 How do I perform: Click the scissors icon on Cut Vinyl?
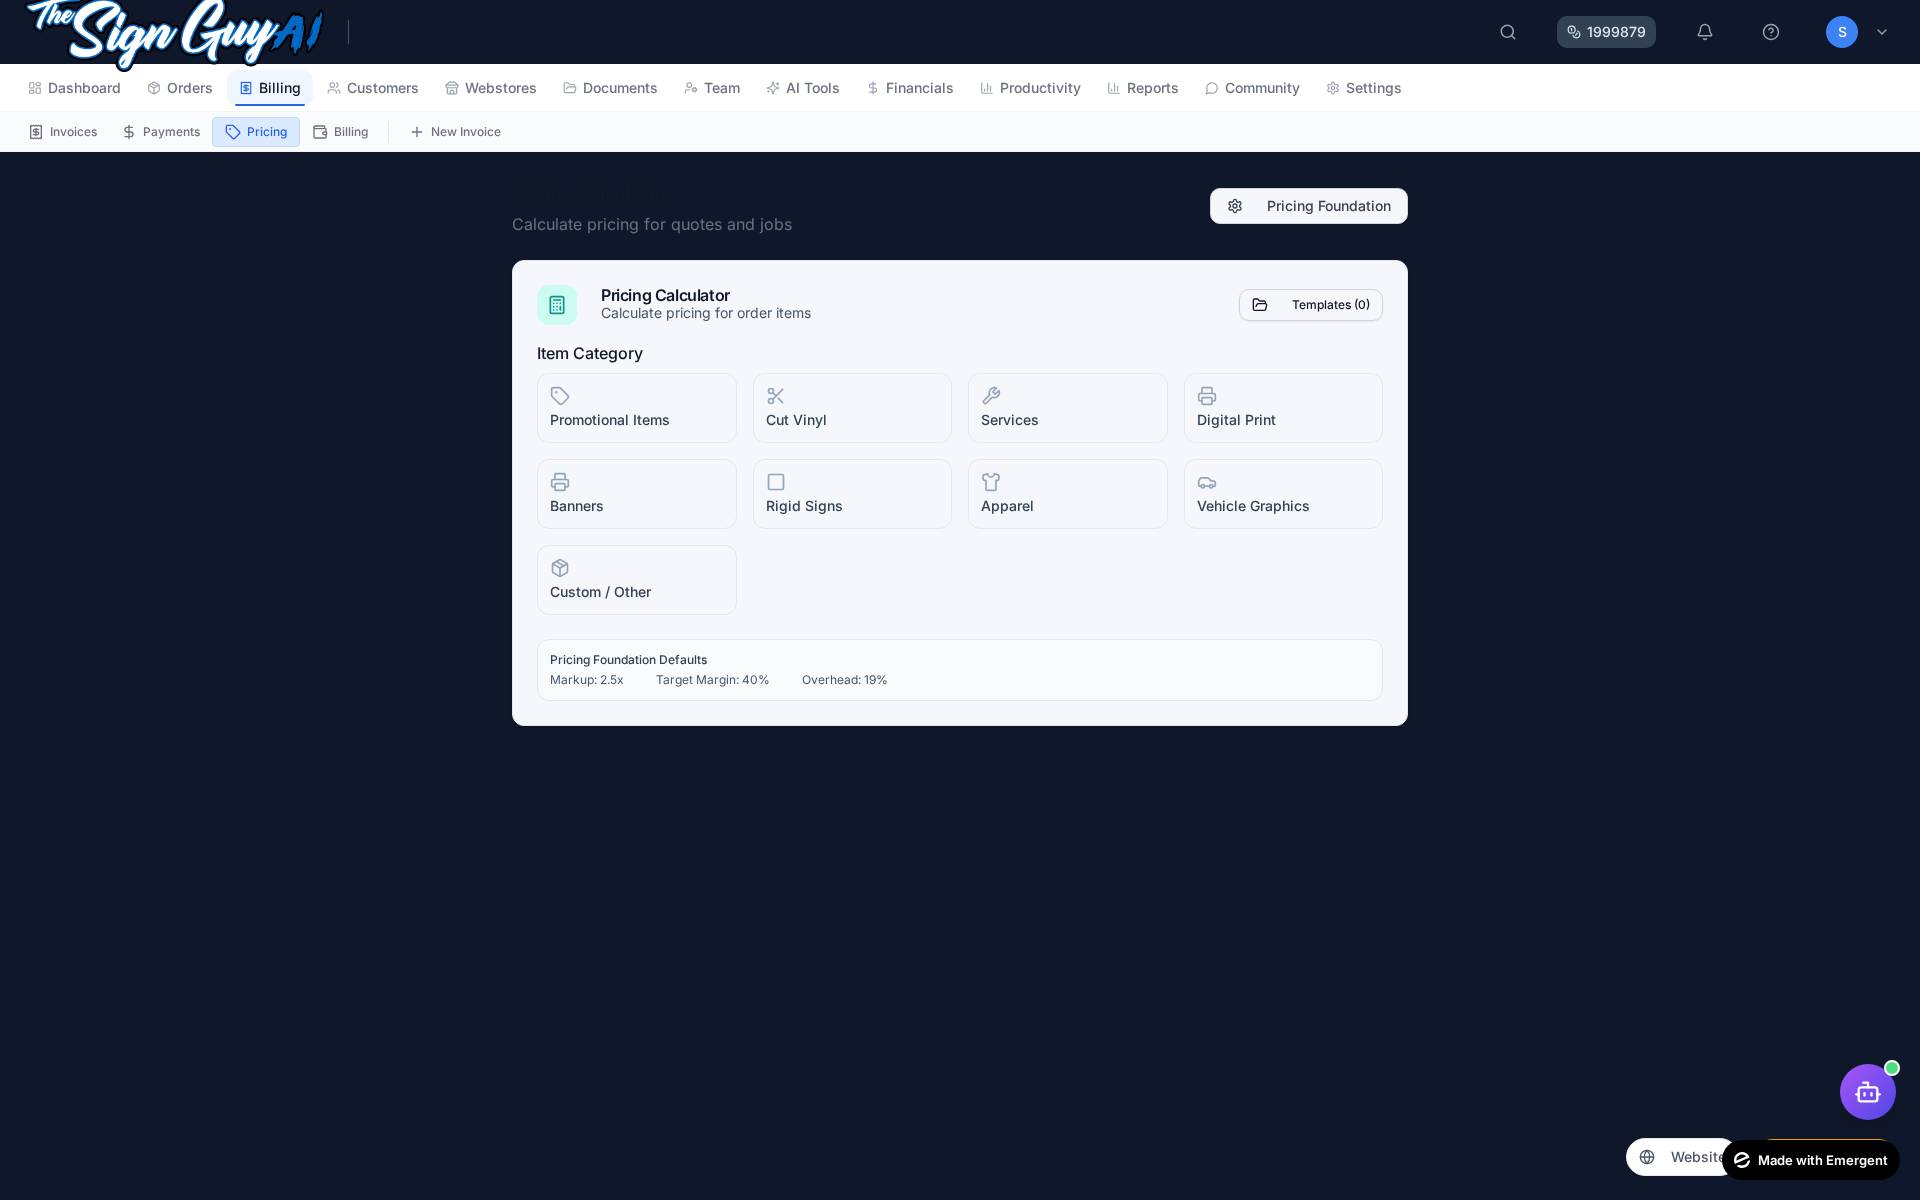[x=776, y=396]
